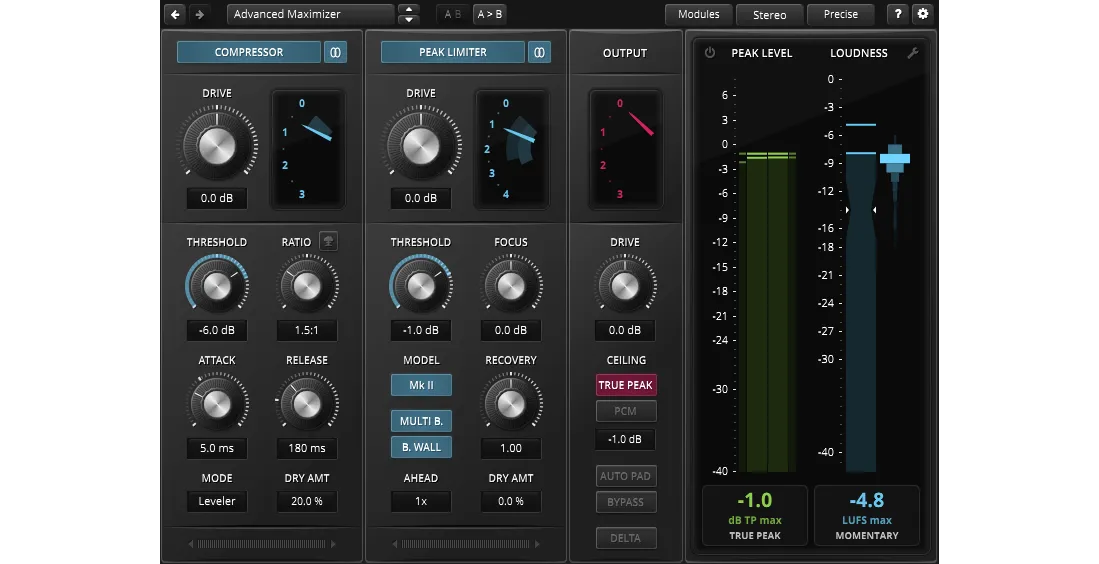
Task: Open the Stereo channel mode menu
Action: [x=769, y=14]
